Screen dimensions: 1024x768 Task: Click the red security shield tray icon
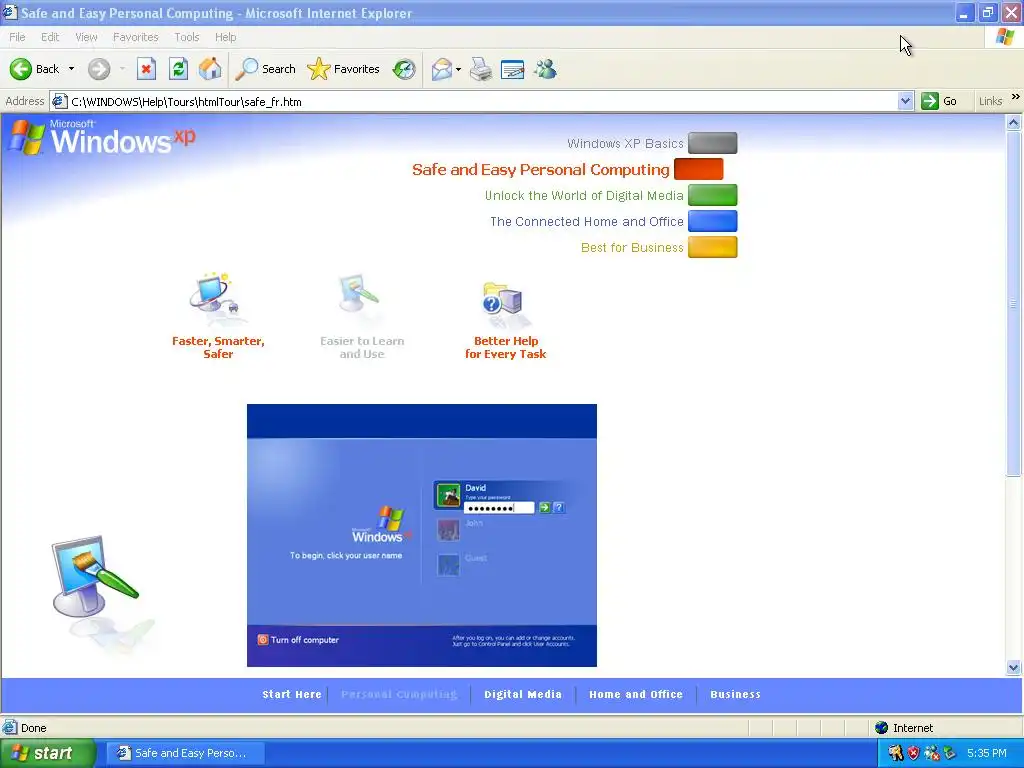point(914,753)
